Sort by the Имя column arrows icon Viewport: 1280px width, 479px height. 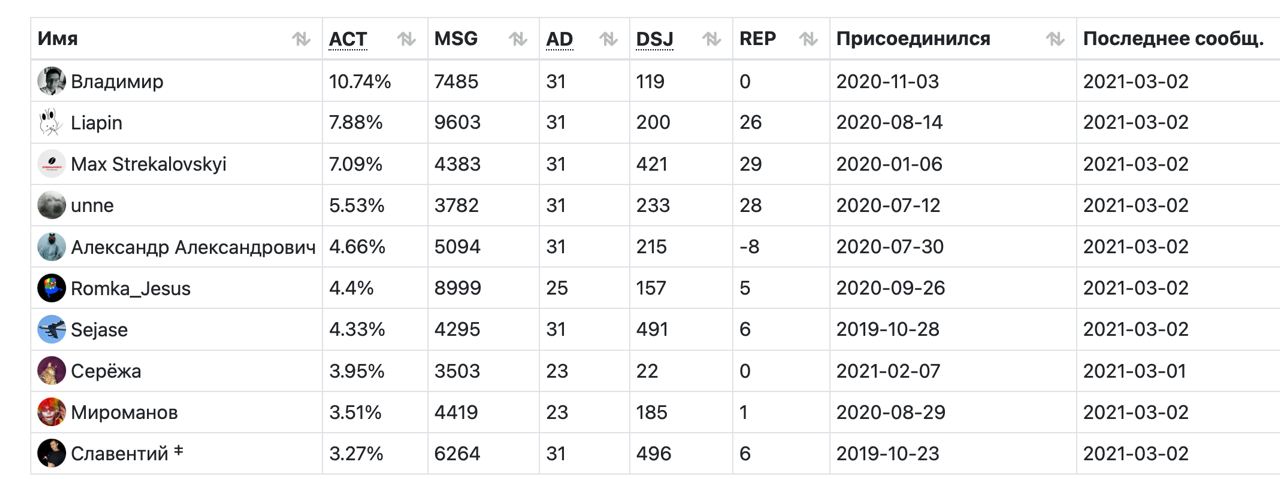coord(301,40)
